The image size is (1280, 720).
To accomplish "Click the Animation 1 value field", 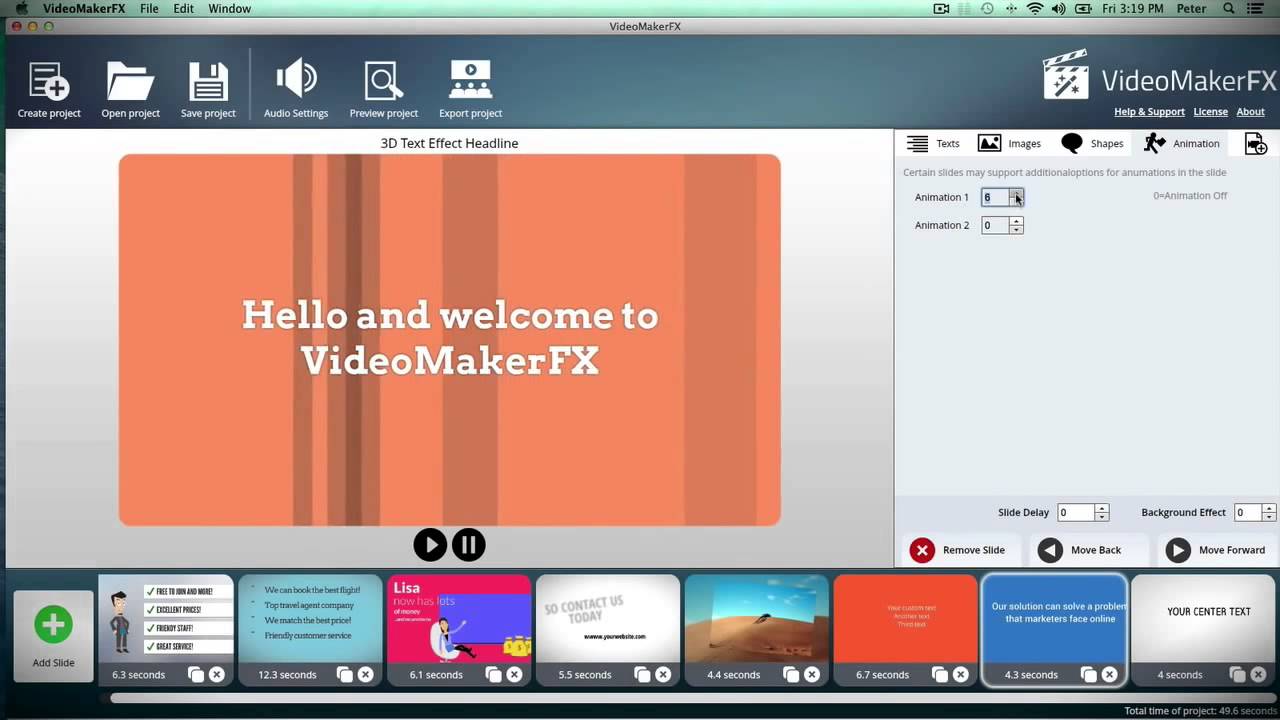I will [995, 197].
